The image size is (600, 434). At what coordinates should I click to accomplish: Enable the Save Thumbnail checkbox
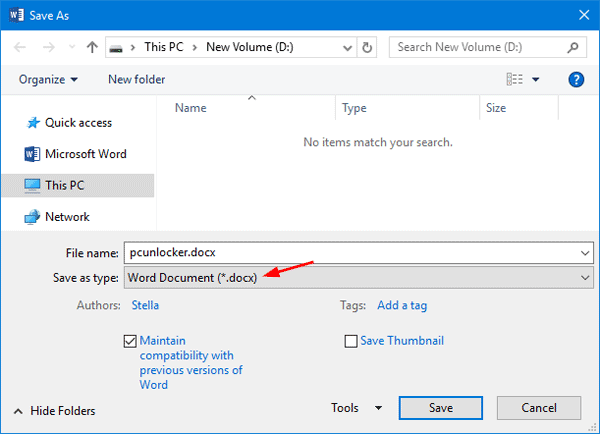(x=351, y=341)
